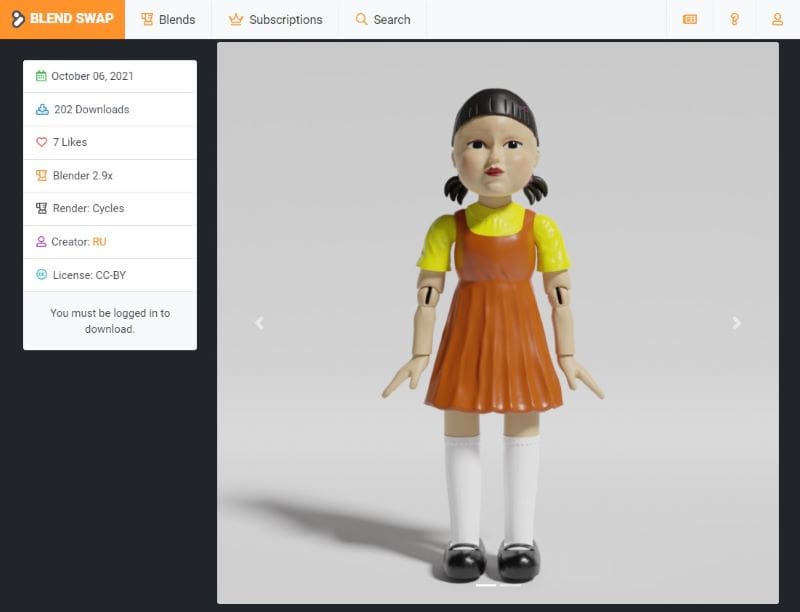This screenshot has width=800, height=612.
Task: Click the downloads icon beside 202 Downloads
Action: 42,109
